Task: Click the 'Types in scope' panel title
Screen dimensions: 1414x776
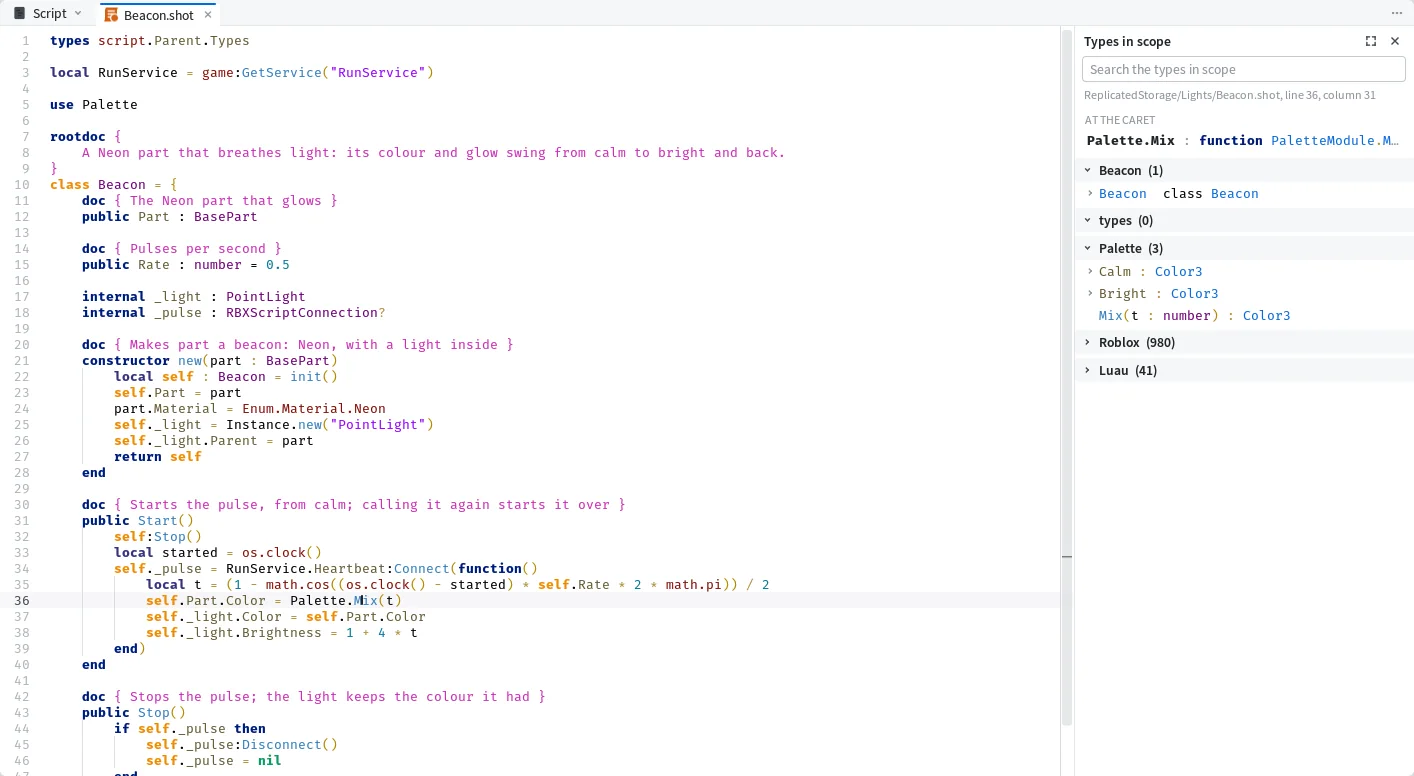Action: pyautogui.click(x=1127, y=41)
